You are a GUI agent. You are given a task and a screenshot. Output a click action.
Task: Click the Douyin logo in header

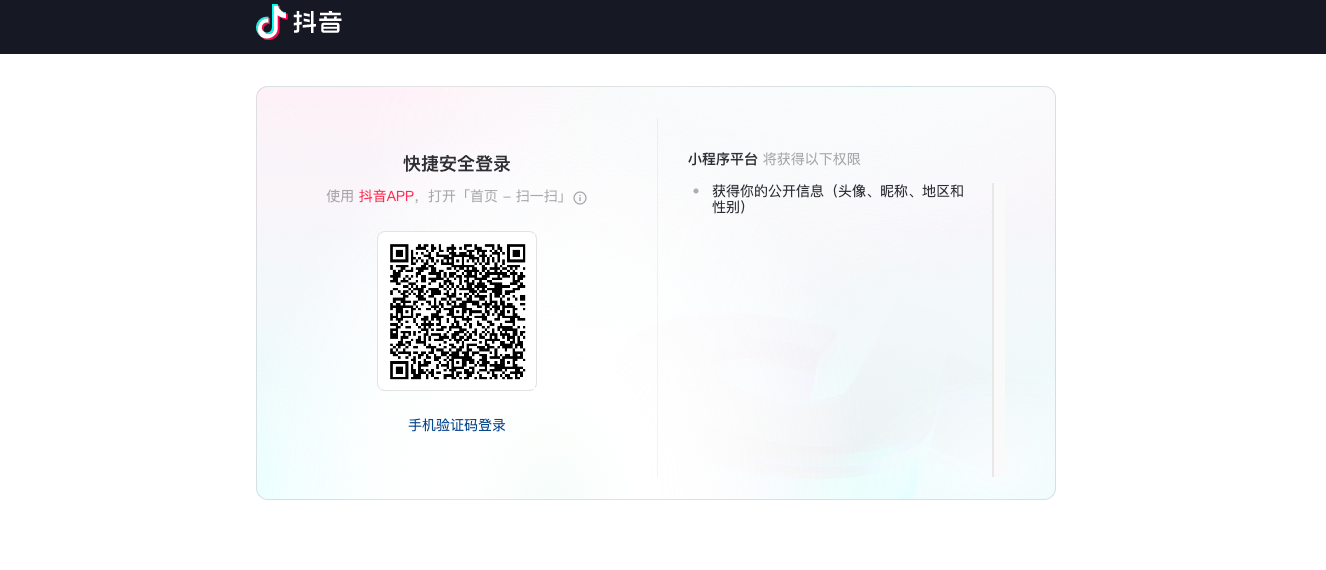point(299,22)
